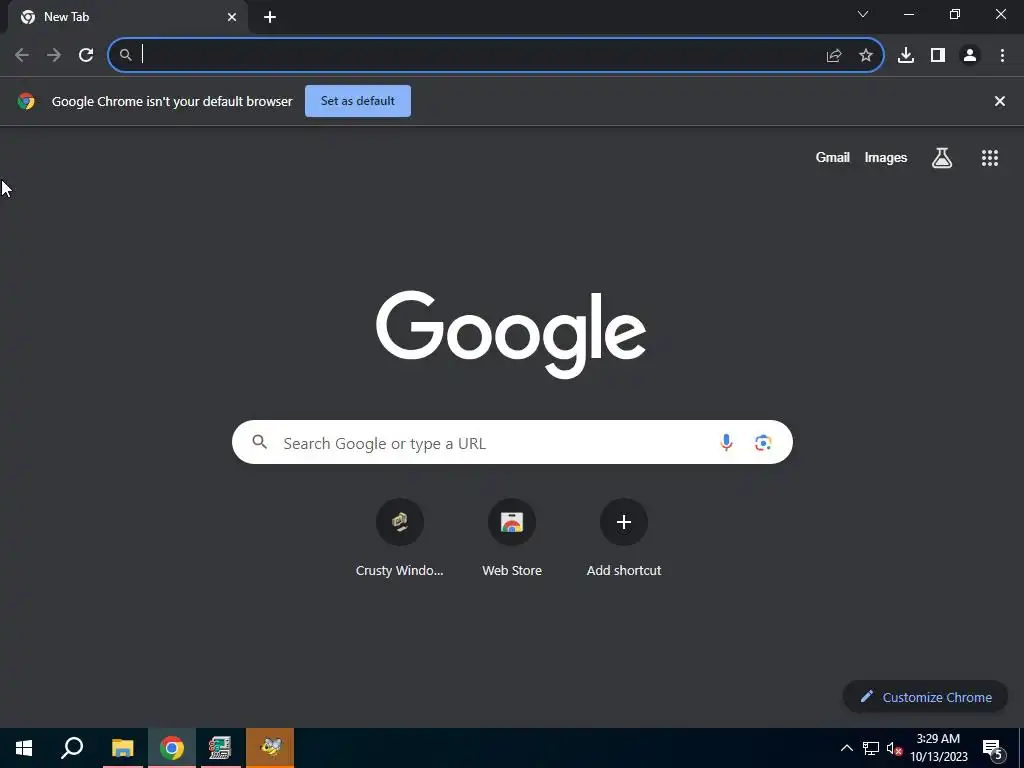The image size is (1024, 768).
Task: Open the Crusty Windows shortcut
Action: click(400, 538)
